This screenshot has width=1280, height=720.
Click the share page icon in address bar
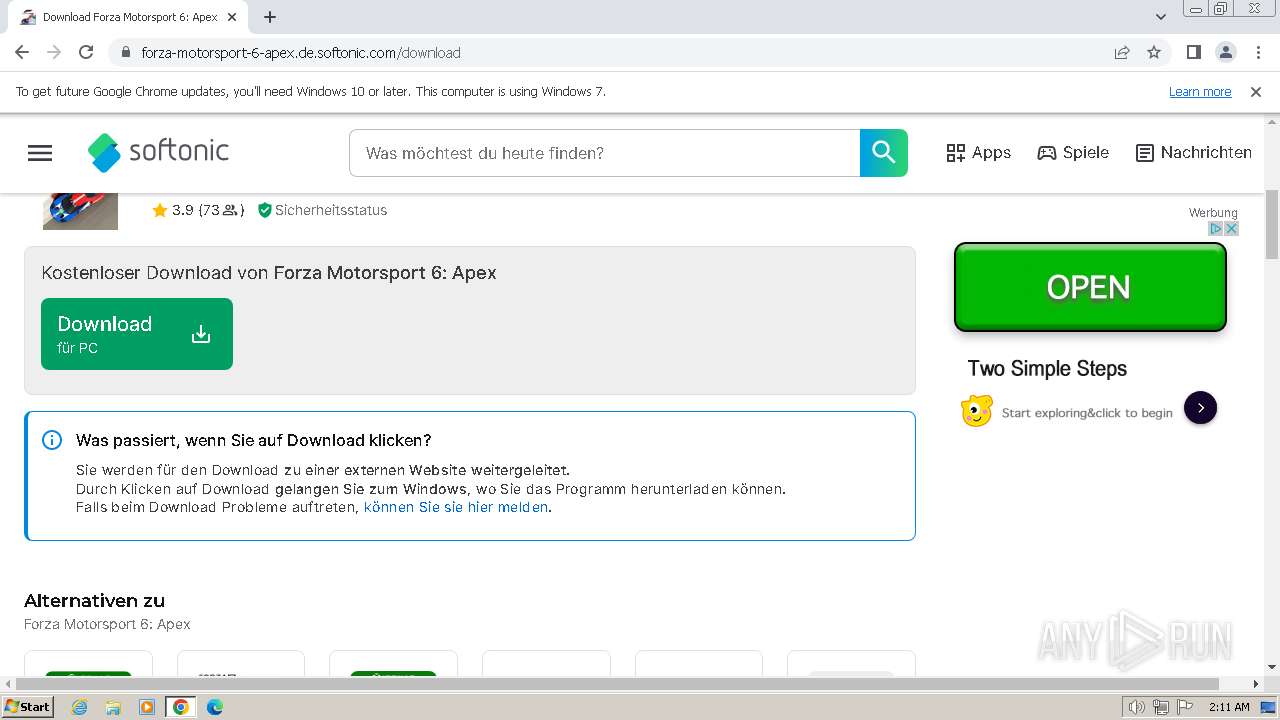pyautogui.click(x=1122, y=52)
